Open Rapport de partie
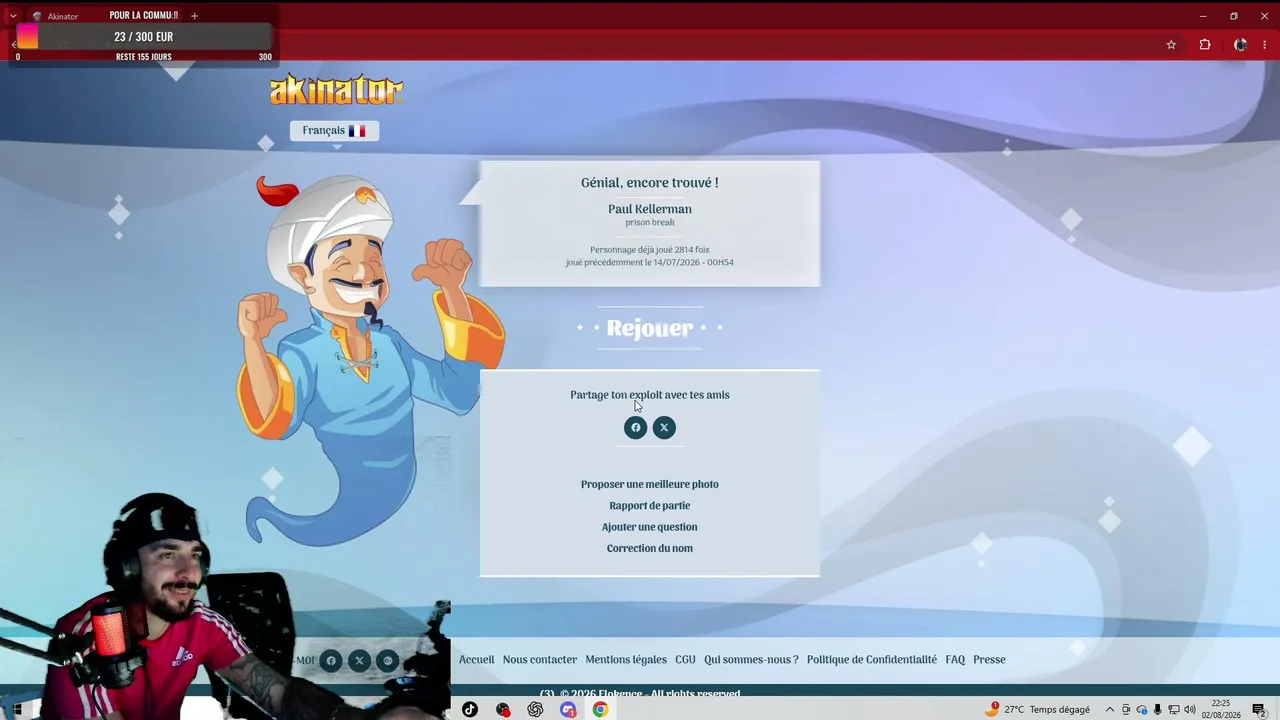This screenshot has height=720, width=1280. [x=650, y=506]
